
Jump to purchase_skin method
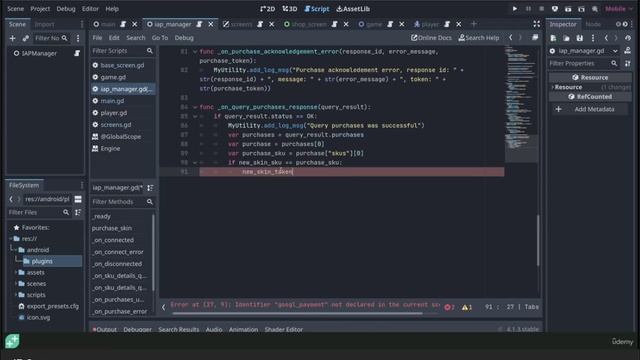[112, 228]
